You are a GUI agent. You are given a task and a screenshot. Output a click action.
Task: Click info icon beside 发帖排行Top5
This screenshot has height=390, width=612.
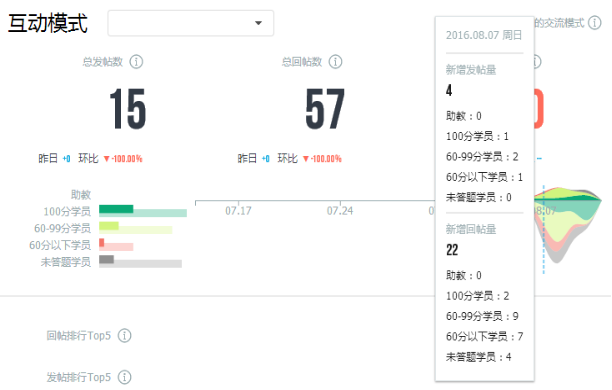[x=125, y=378]
